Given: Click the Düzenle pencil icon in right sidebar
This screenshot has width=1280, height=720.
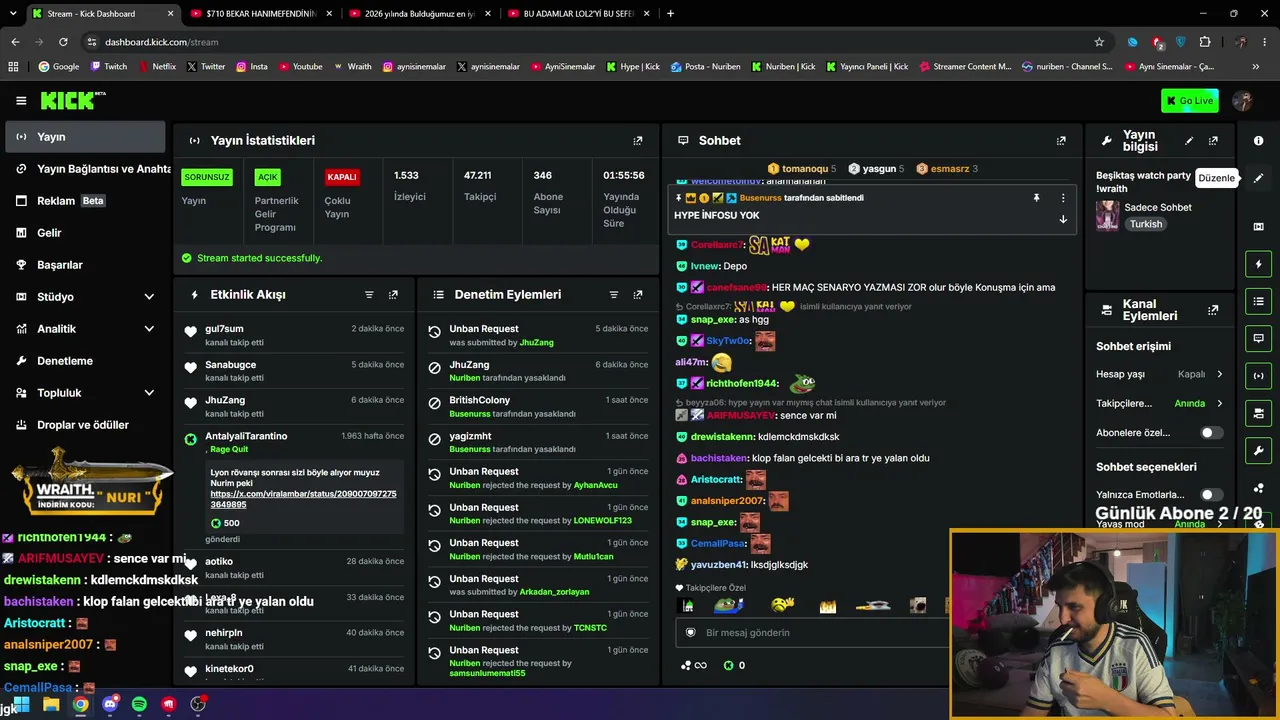Looking at the screenshot, I should (1258, 178).
